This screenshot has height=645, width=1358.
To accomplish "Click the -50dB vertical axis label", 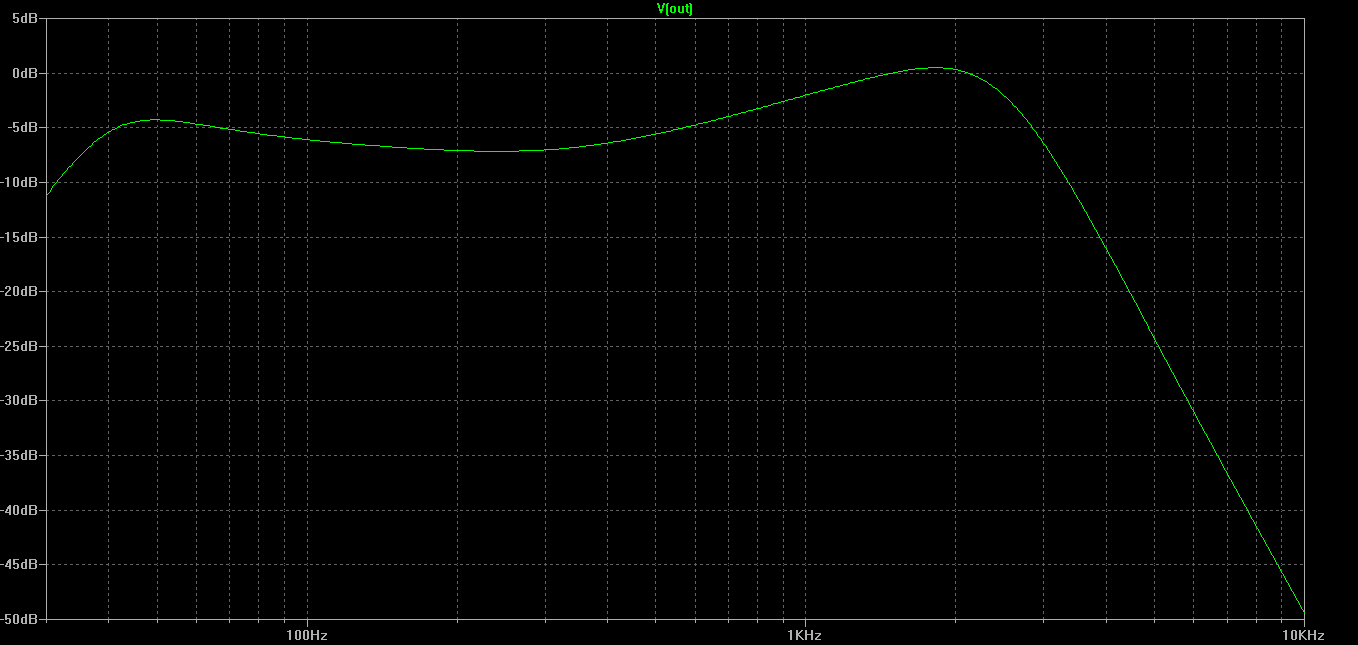I will [20, 619].
